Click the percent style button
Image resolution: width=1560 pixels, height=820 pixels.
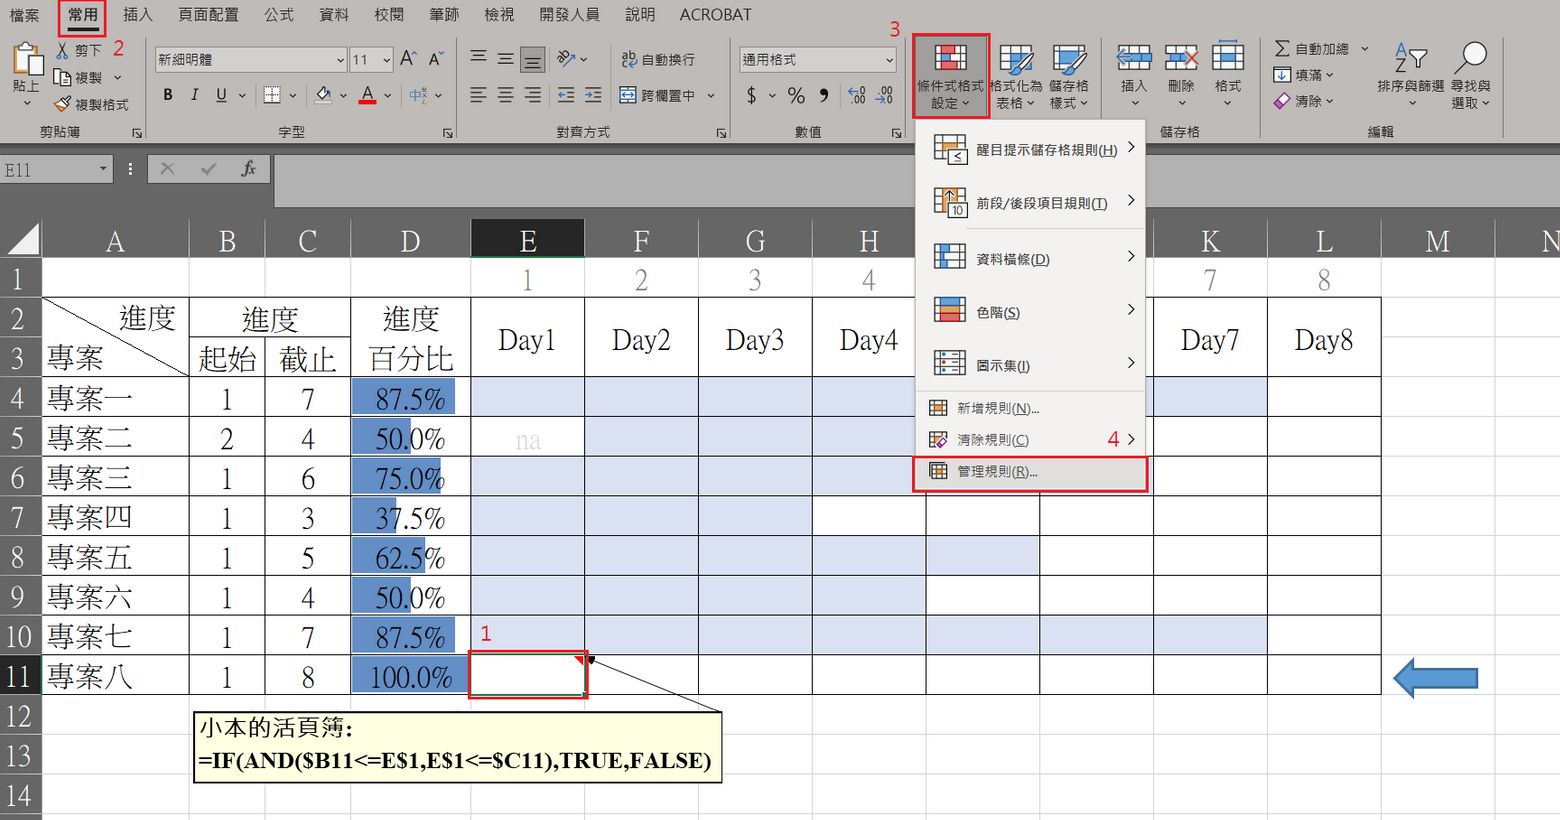click(796, 95)
